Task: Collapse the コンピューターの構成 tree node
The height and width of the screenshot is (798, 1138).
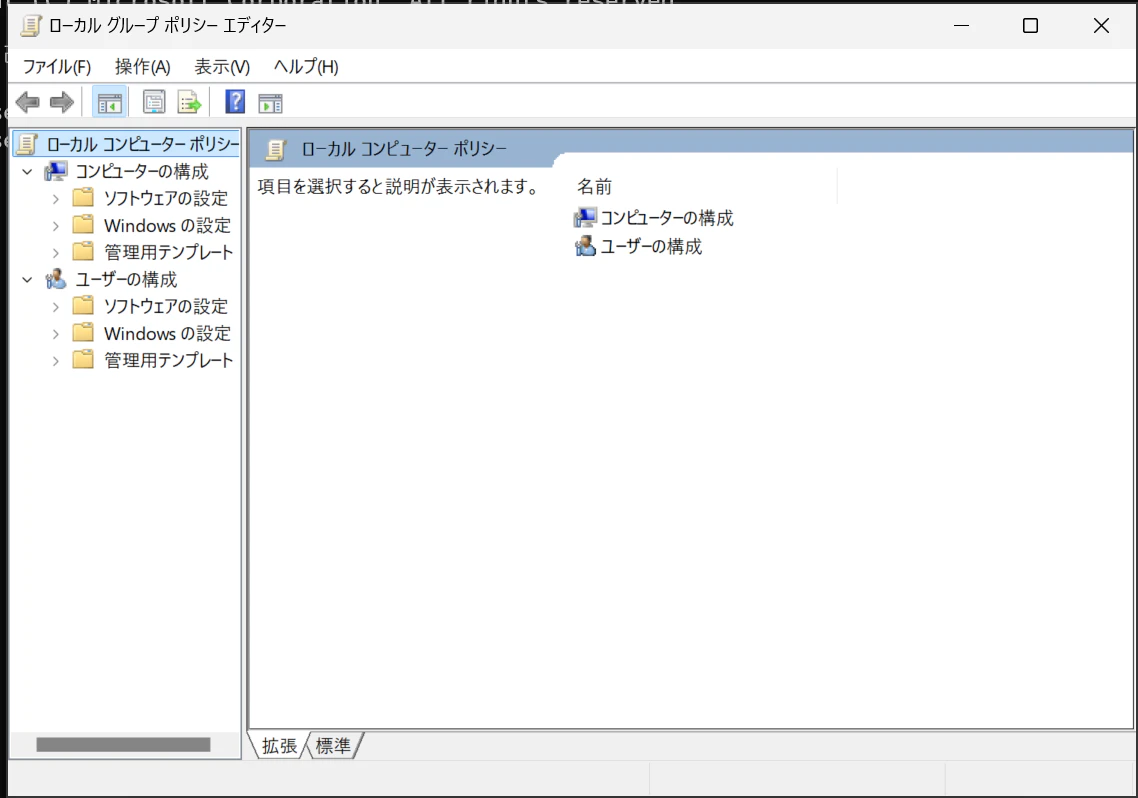Action: click(28, 172)
